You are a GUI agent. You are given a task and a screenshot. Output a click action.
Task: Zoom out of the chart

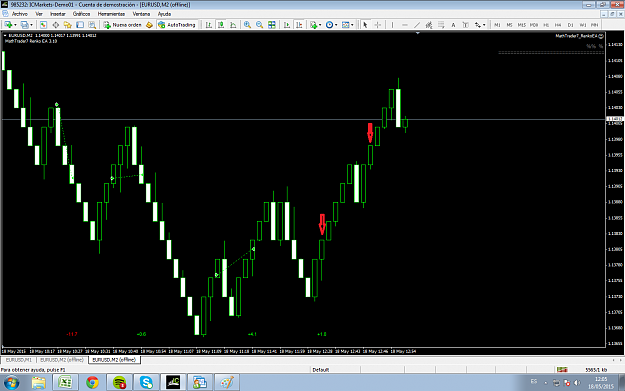click(259, 25)
